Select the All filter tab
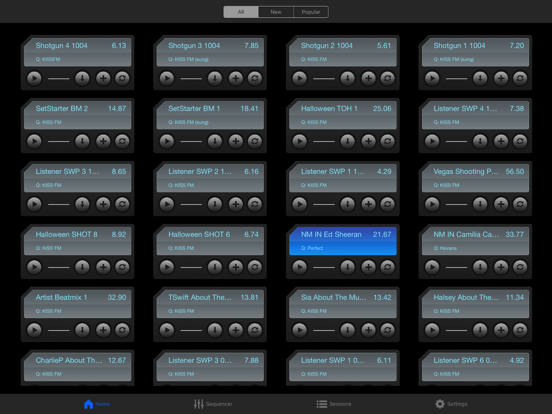Screen dimensions: 552x414 tap(241, 12)
